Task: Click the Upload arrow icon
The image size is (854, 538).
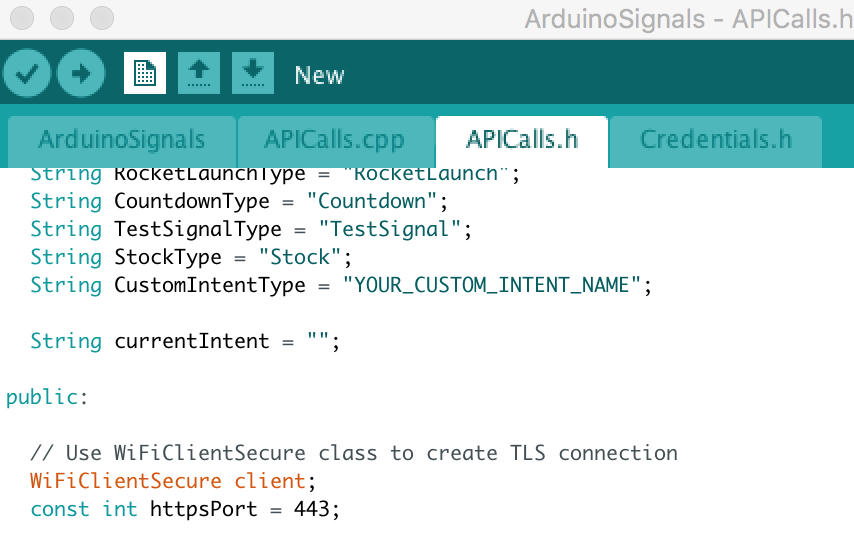Action: coord(81,73)
